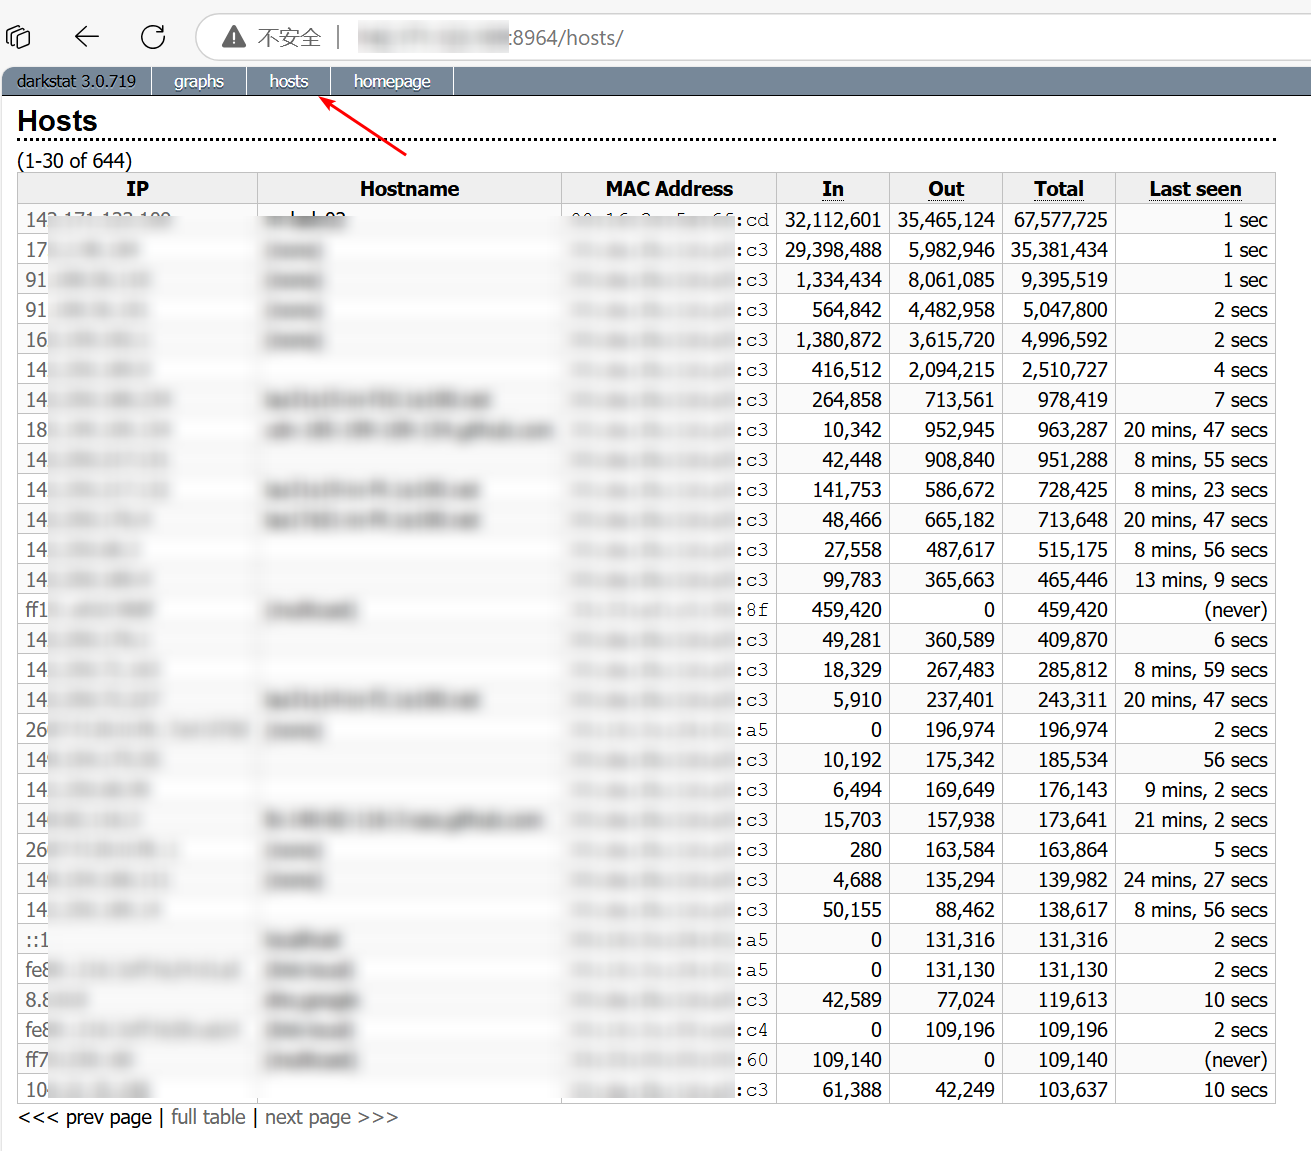Sort hosts by In column
Viewport: 1311px width, 1151px height.
coord(832,189)
